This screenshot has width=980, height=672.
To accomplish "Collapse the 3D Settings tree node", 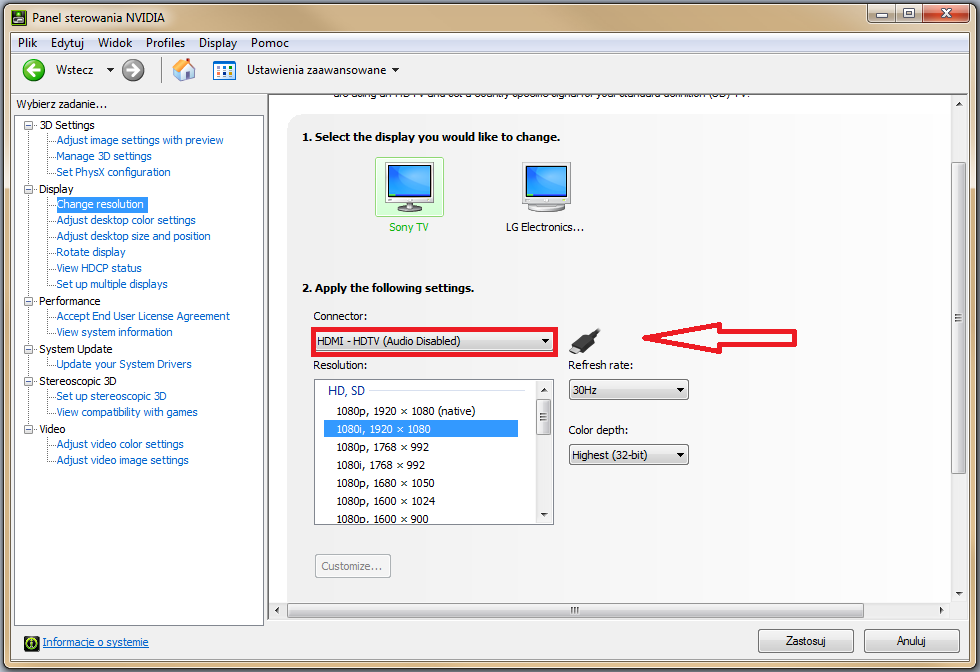I will pos(29,125).
